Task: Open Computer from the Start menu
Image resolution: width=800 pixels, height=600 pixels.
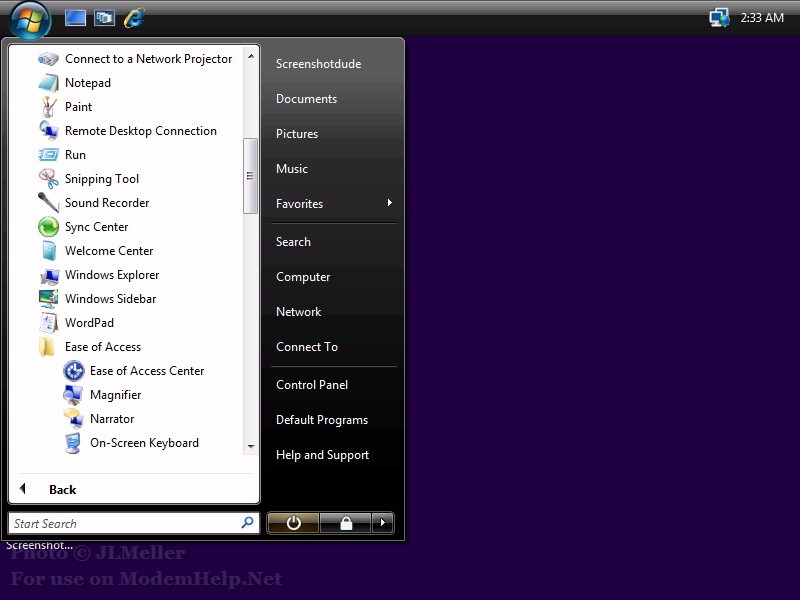Action: tap(303, 277)
